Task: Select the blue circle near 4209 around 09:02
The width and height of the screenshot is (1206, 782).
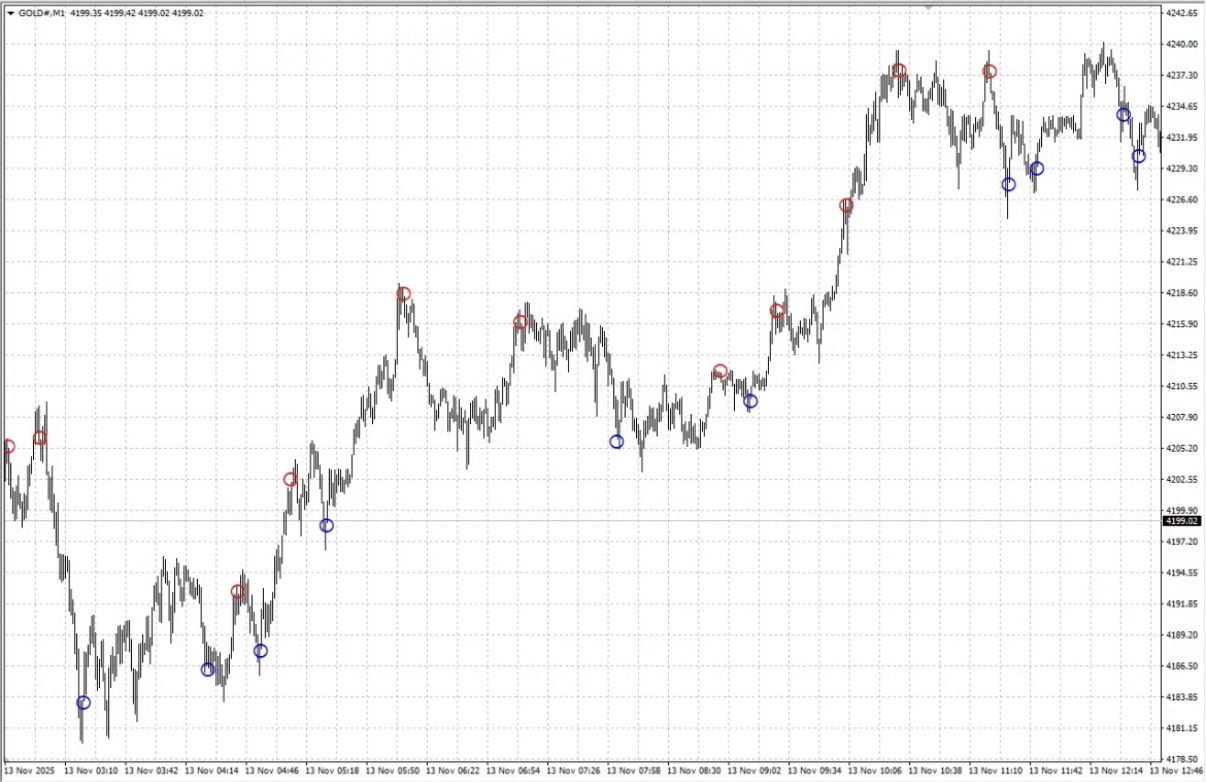Action: [751, 402]
